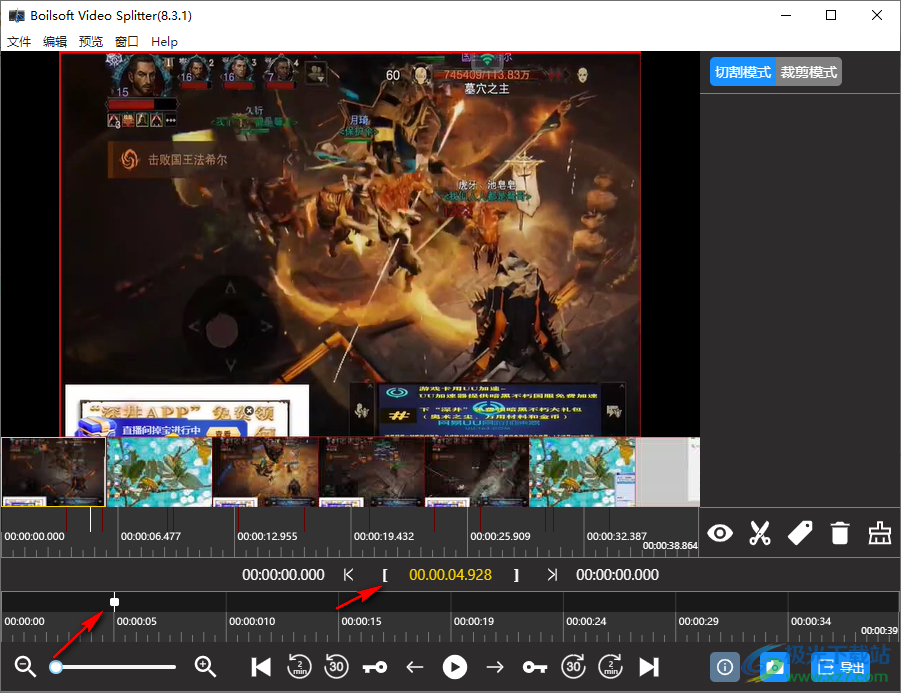Open the Help menu

164,42
